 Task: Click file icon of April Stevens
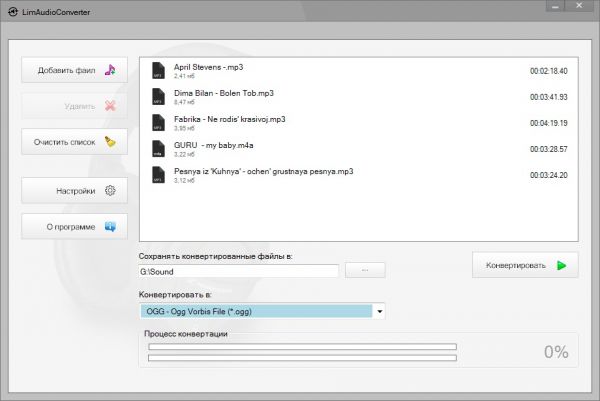pos(158,71)
